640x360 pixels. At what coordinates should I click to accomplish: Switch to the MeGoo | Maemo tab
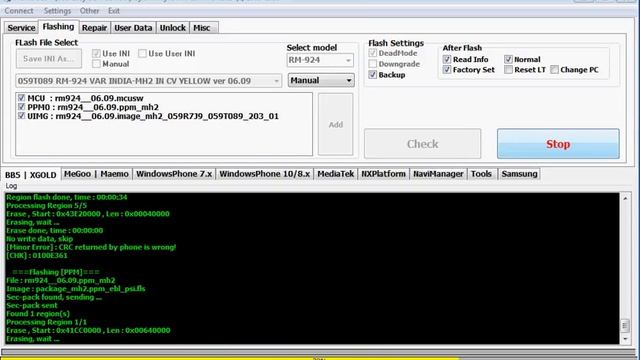click(96, 174)
